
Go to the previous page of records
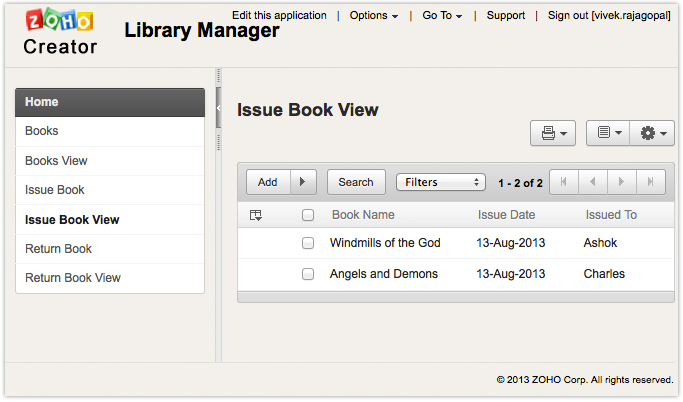click(593, 182)
